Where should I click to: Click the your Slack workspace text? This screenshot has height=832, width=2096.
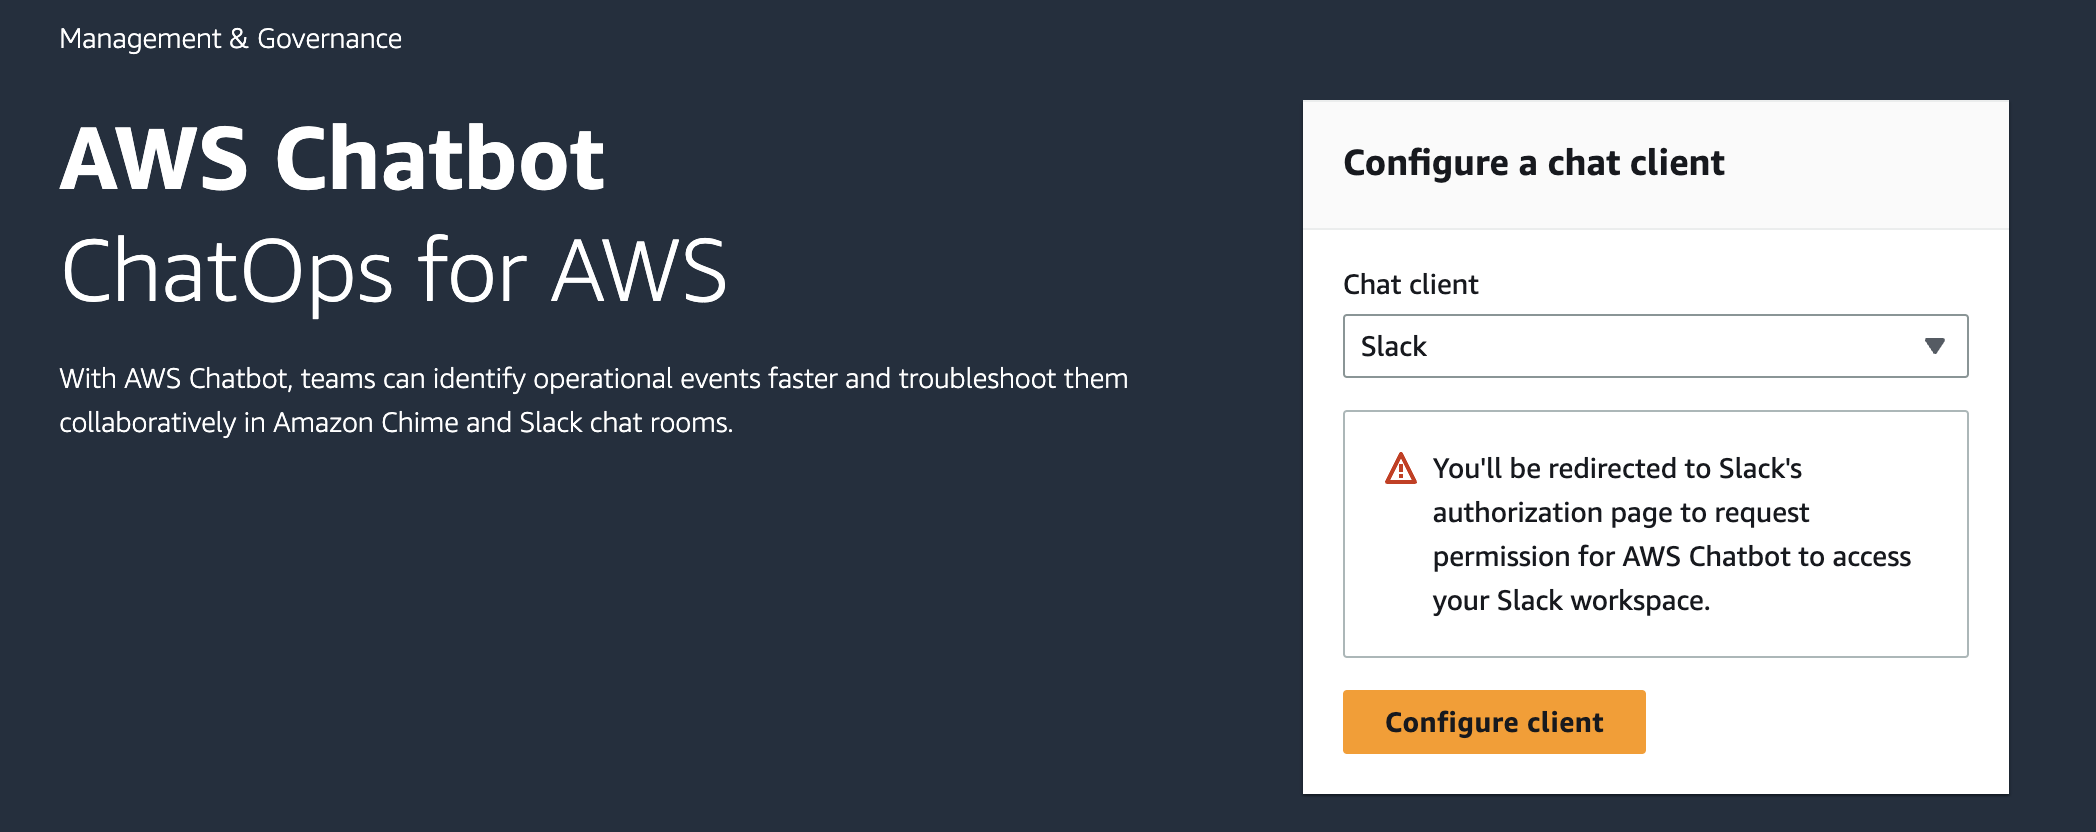click(1570, 600)
